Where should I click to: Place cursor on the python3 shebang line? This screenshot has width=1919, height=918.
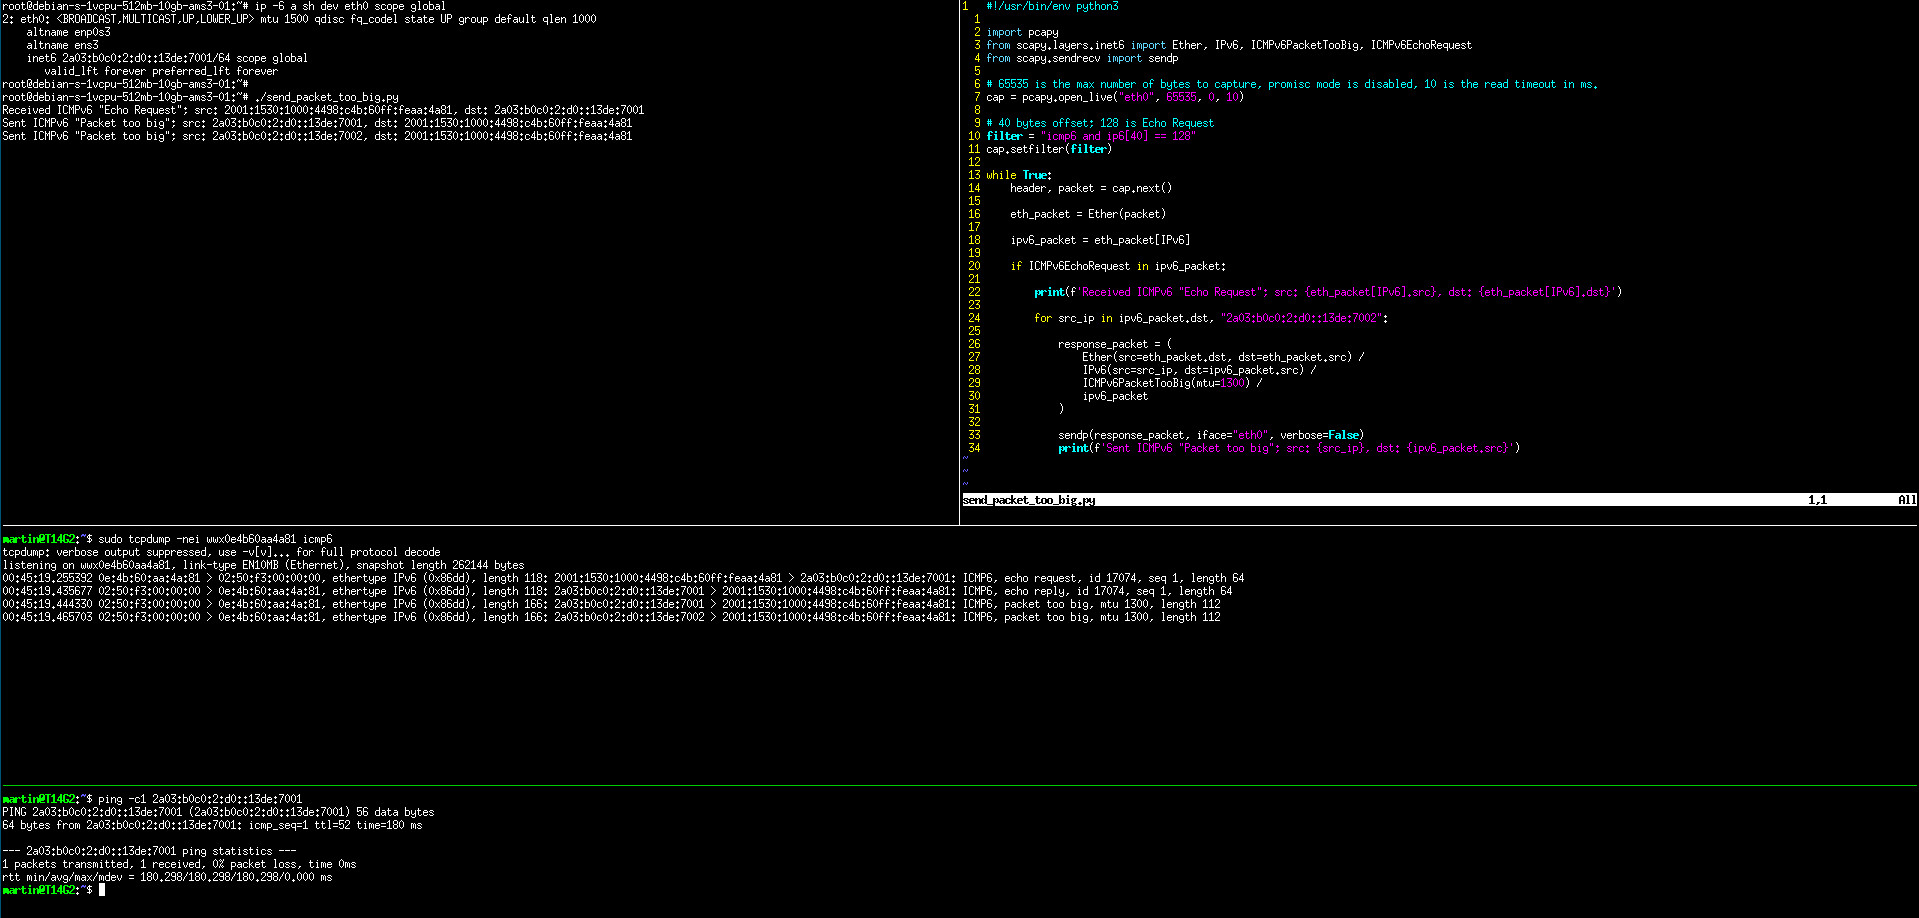(1052, 7)
